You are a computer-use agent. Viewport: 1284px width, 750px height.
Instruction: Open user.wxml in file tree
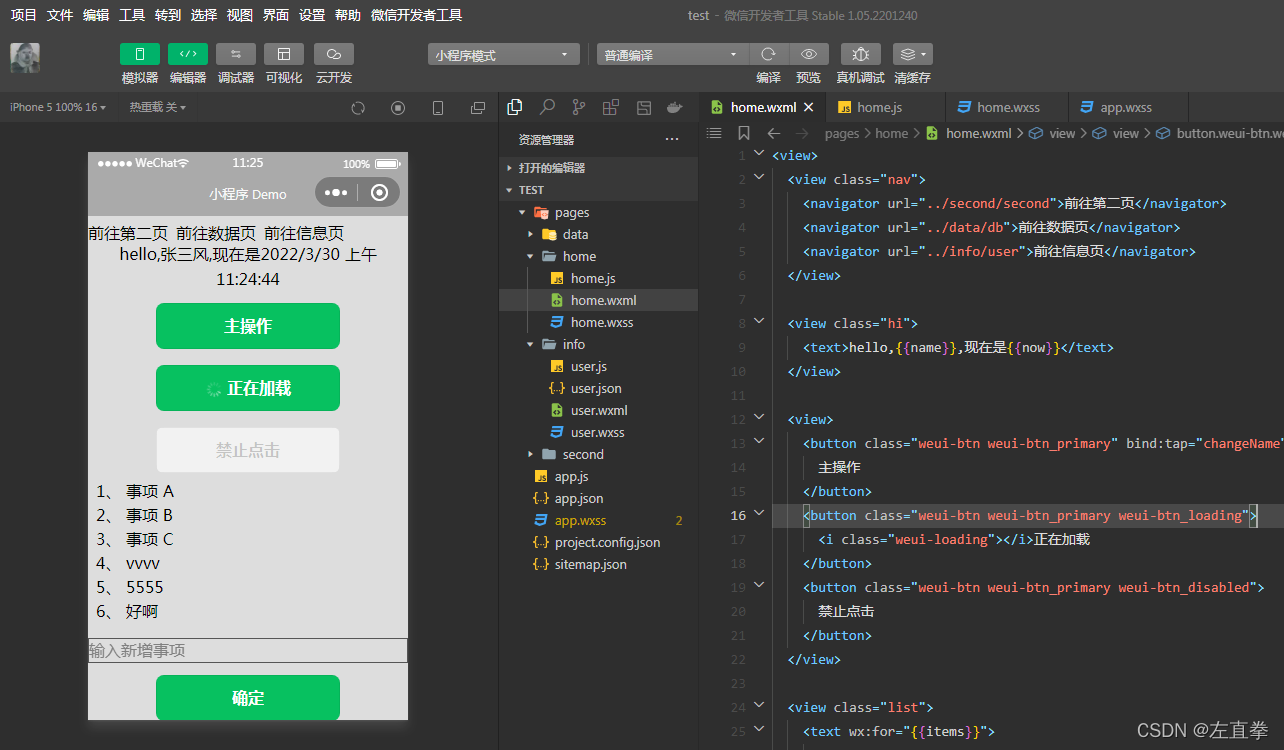tap(599, 410)
